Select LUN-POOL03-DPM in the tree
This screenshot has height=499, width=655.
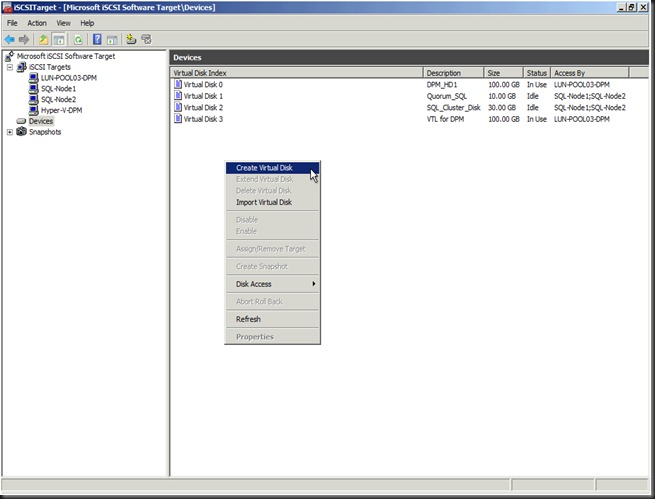click(68, 77)
